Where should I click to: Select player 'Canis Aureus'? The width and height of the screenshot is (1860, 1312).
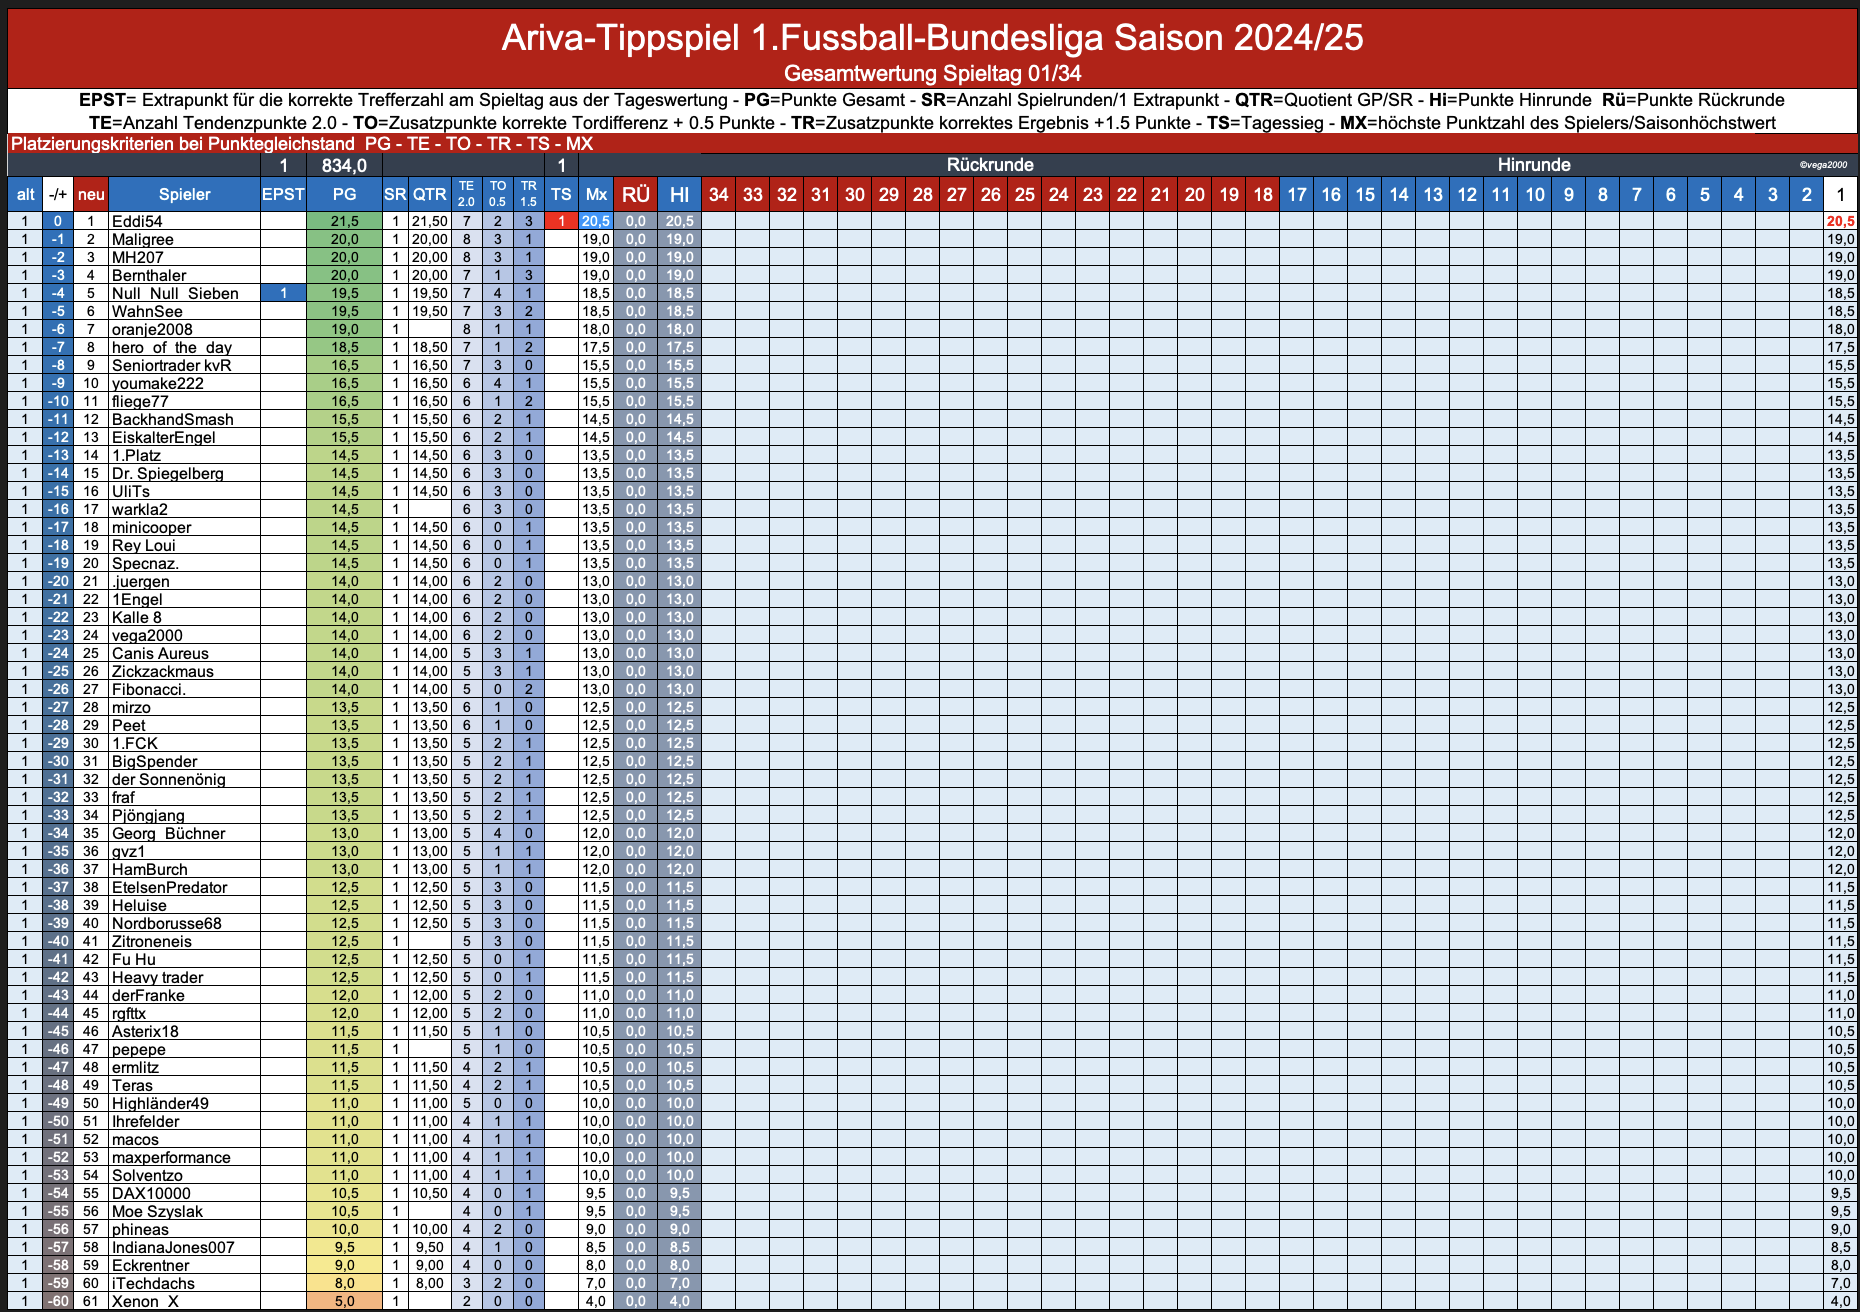point(160,653)
